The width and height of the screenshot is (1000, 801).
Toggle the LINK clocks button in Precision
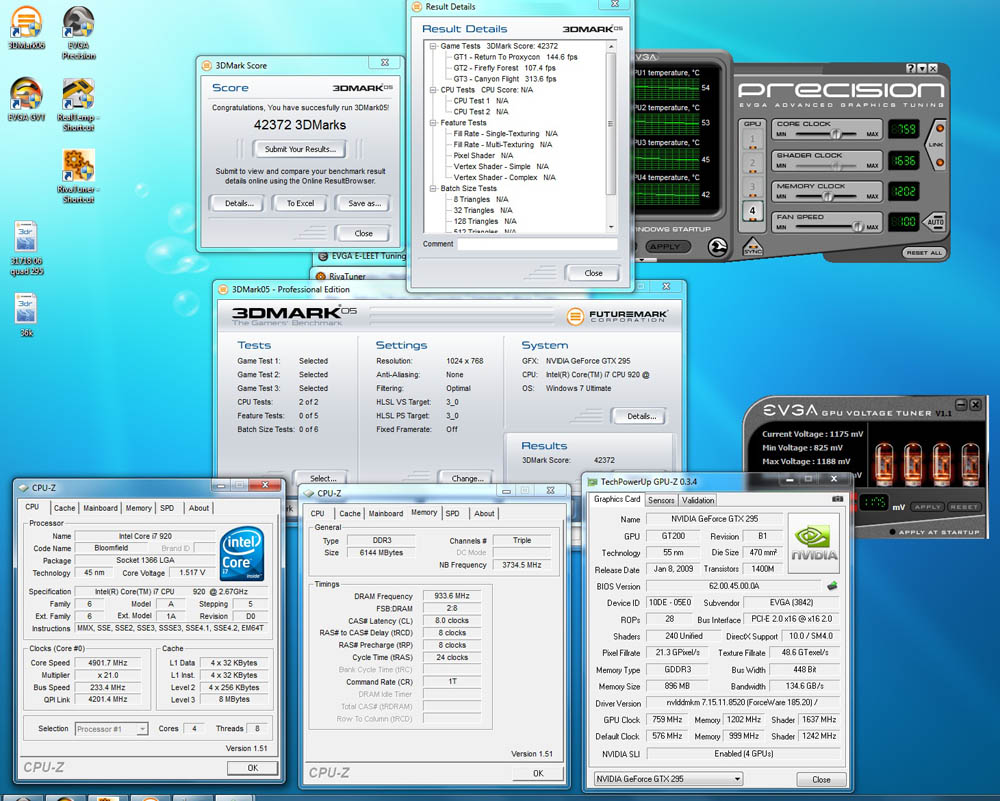coord(937,145)
